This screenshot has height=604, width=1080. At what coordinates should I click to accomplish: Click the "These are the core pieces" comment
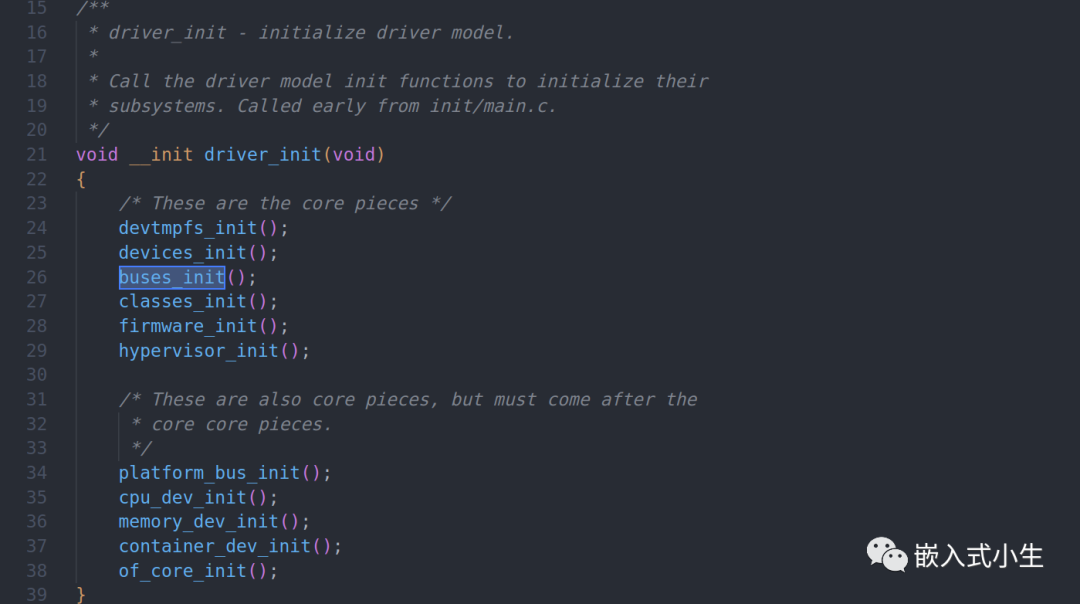click(x=285, y=204)
